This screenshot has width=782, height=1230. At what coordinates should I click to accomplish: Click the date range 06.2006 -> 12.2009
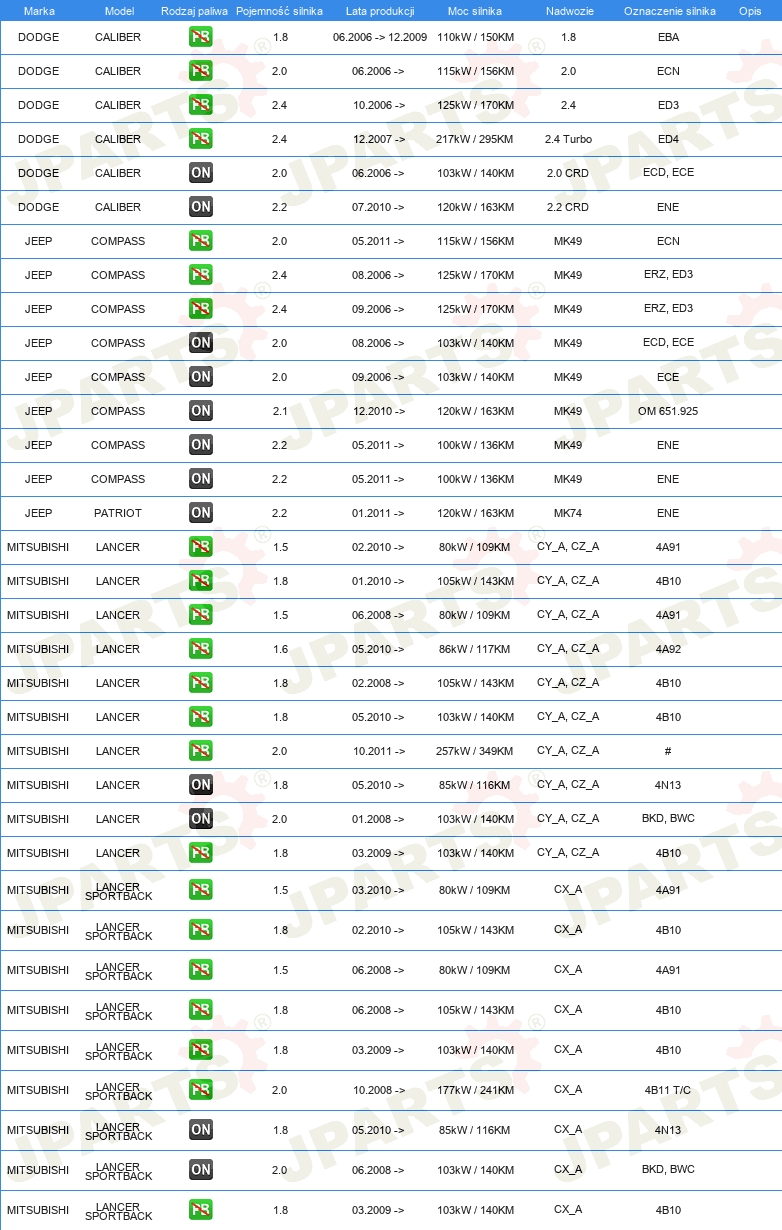pyautogui.click(x=380, y=37)
